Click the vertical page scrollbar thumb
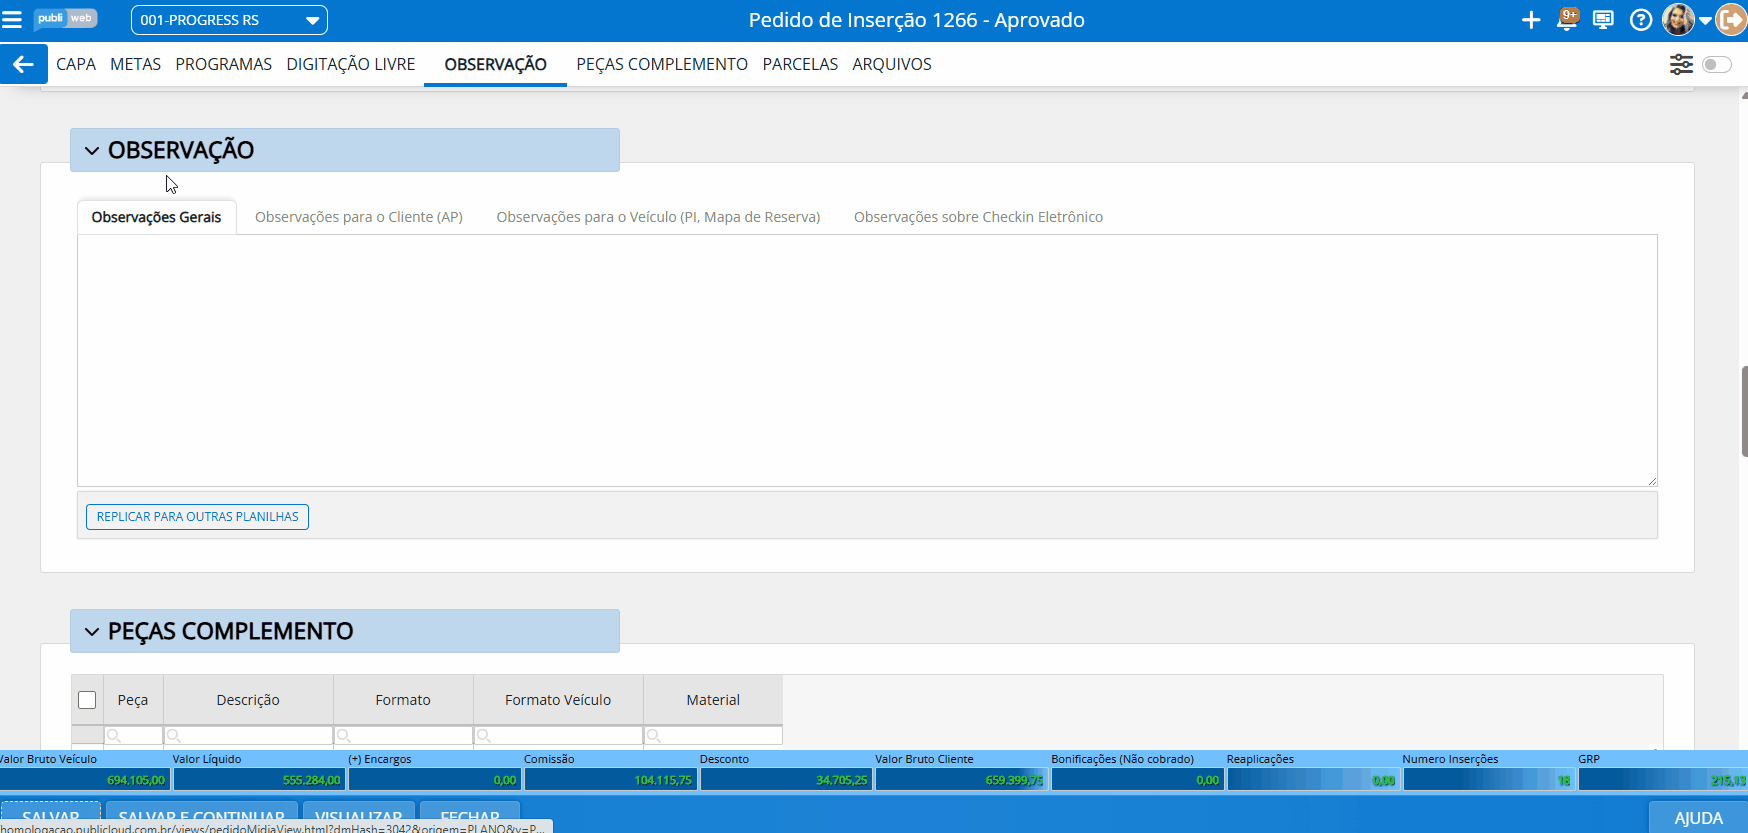This screenshot has height=833, width=1748. [1744, 411]
